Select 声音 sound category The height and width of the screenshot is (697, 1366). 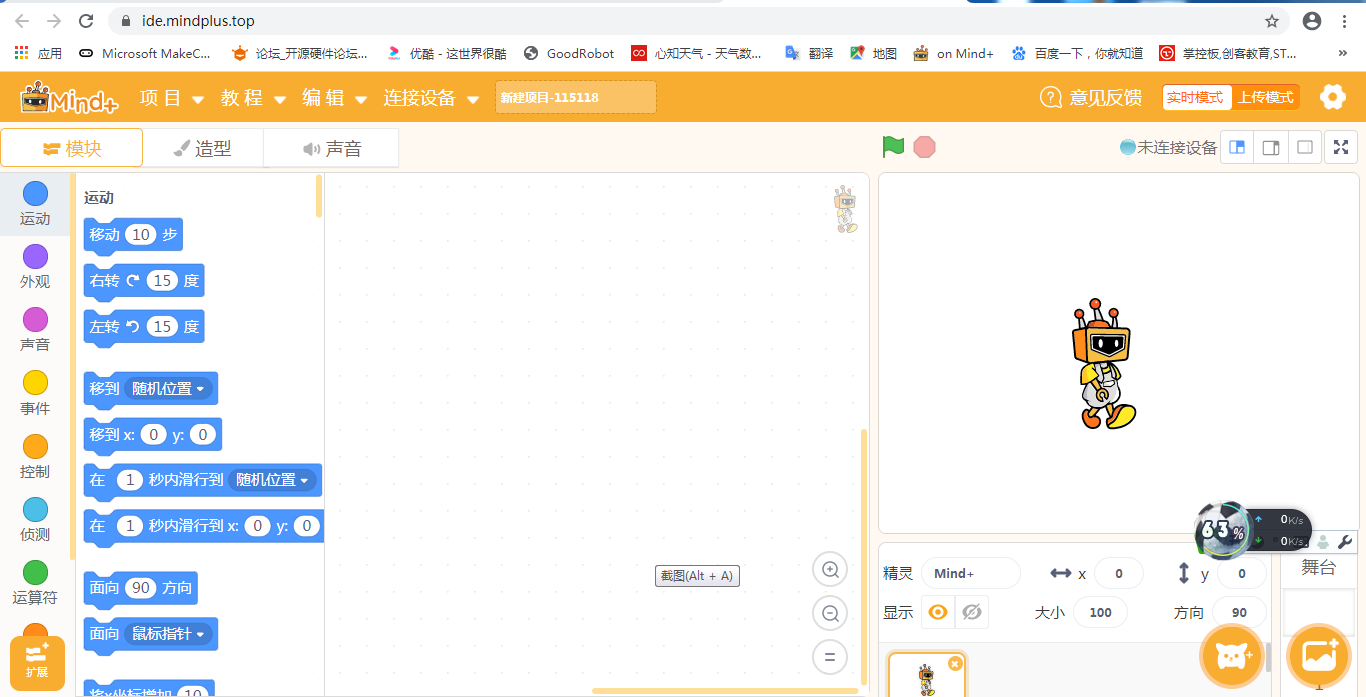(35, 330)
